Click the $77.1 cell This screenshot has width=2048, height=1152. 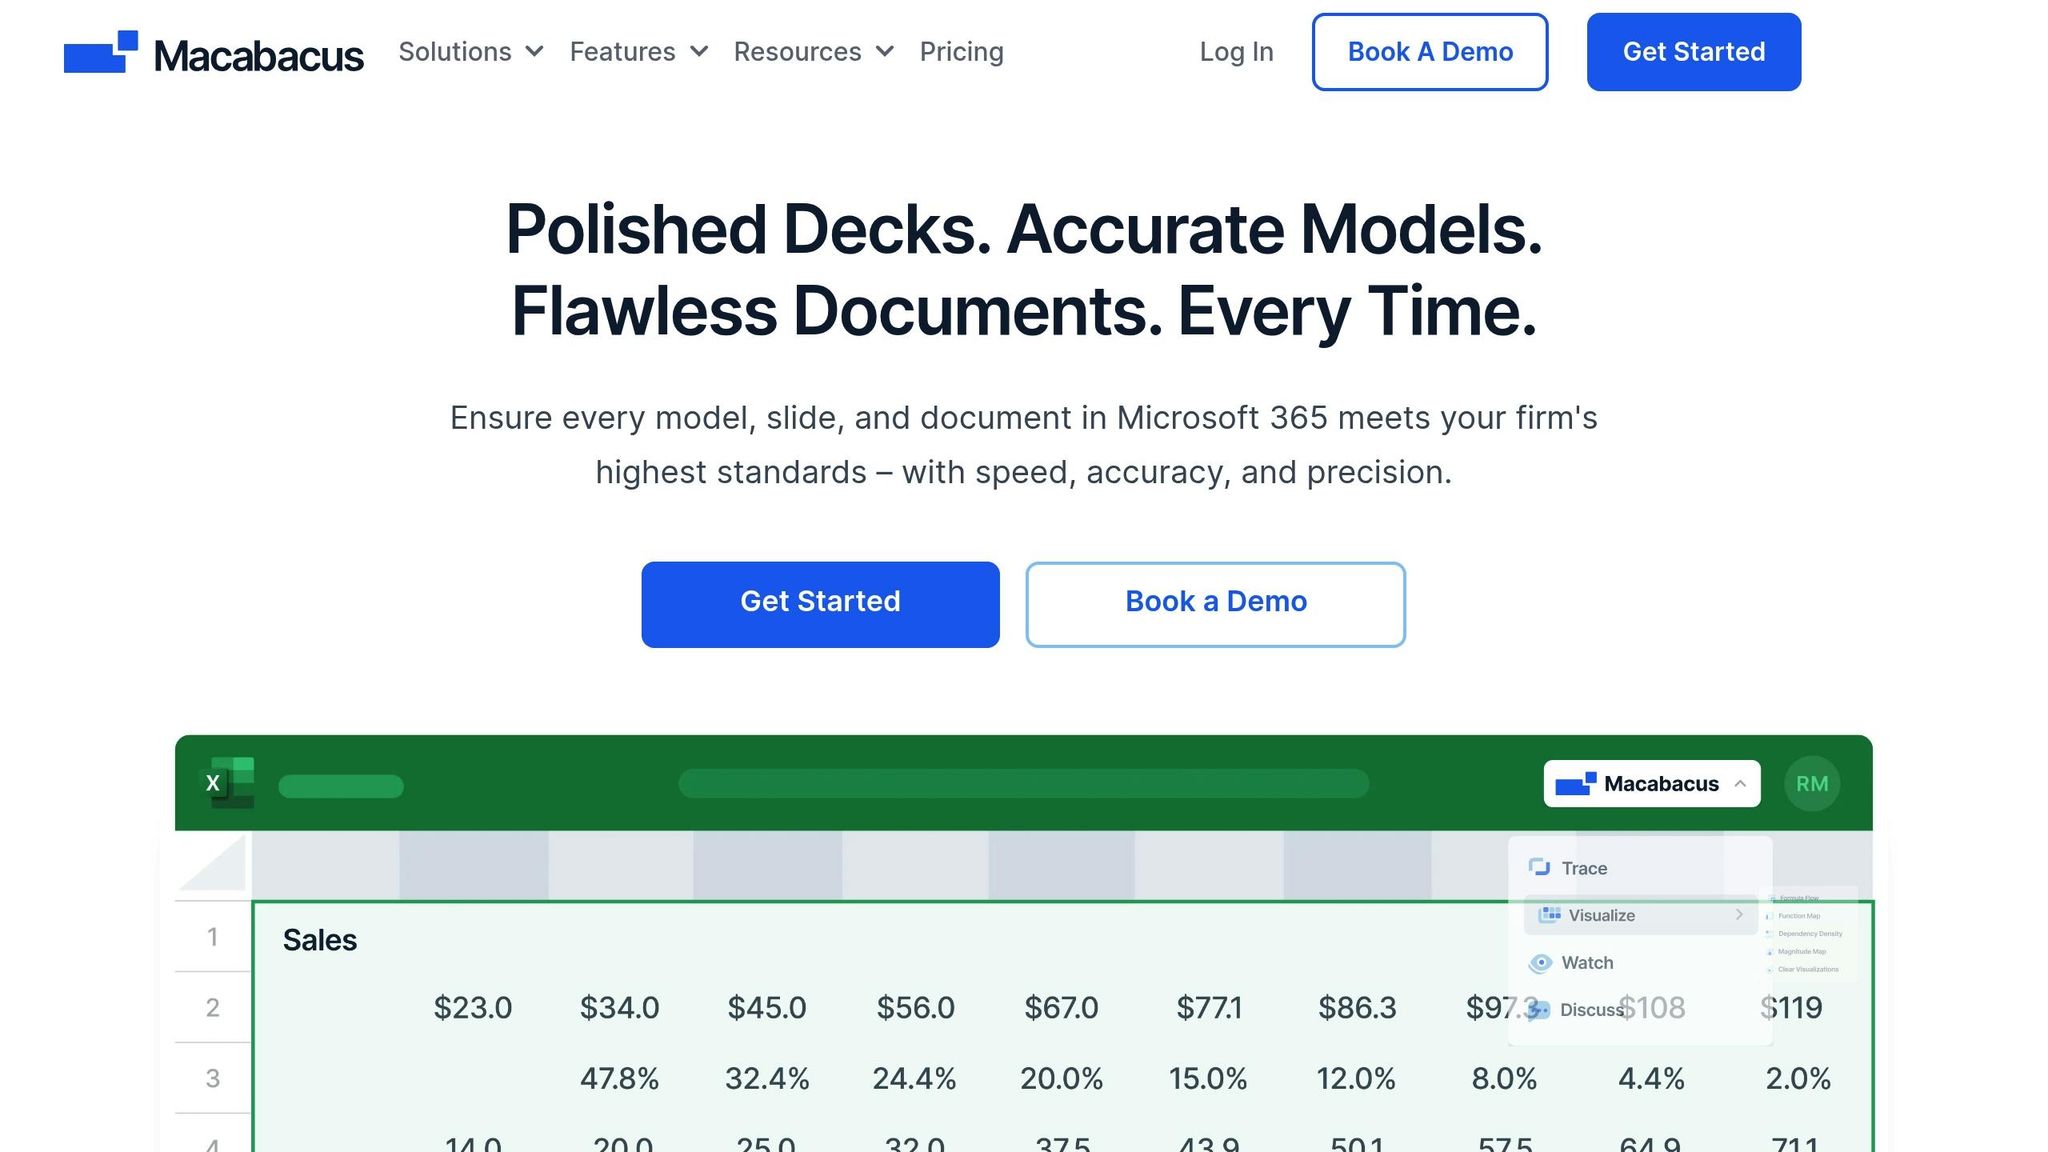[x=1209, y=1008]
